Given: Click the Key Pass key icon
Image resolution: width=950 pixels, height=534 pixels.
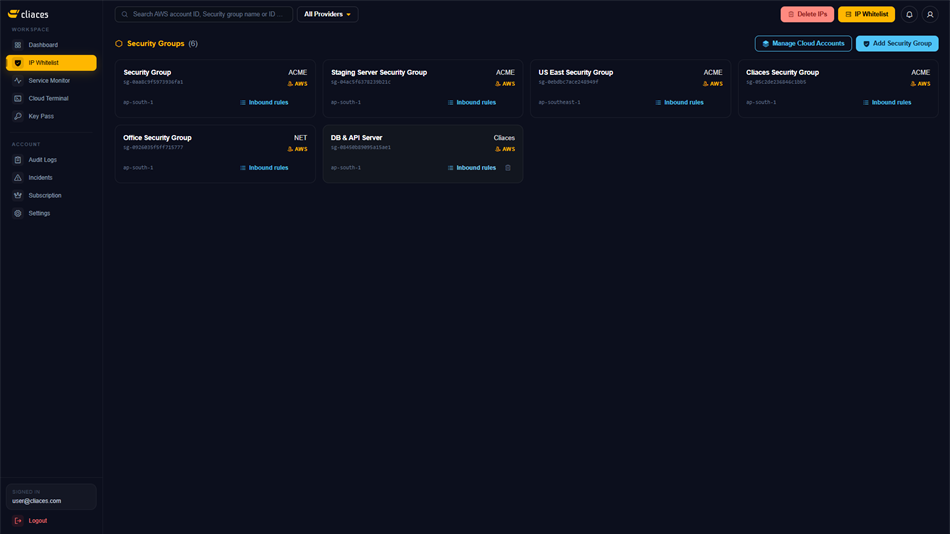Looking at the screenshot, I should [x=18, y=116].
